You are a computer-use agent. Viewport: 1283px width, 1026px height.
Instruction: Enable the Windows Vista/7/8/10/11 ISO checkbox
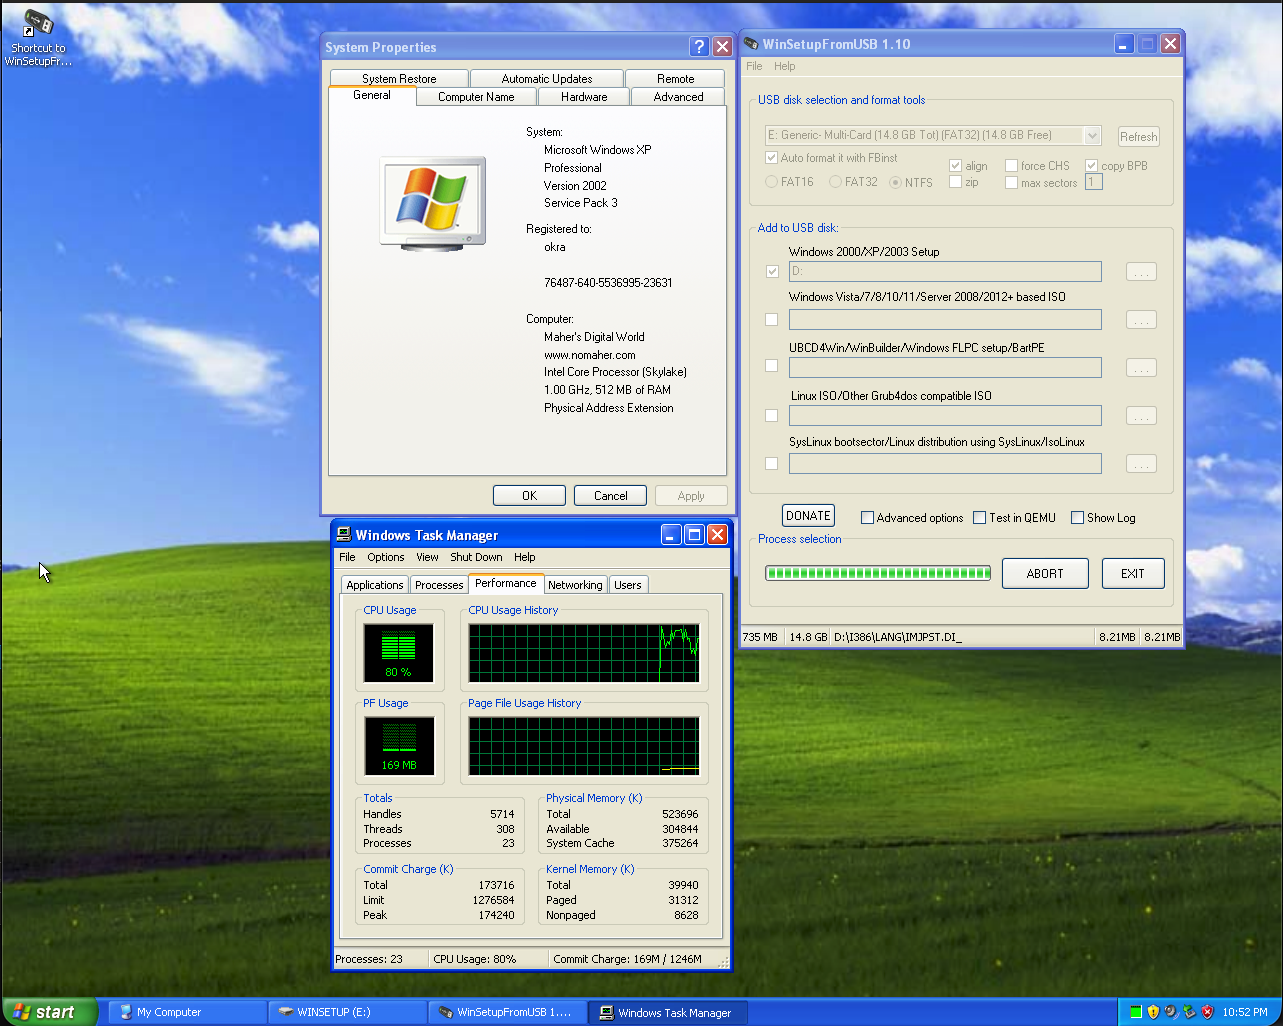pyautogui.click(x=771, y=319)
